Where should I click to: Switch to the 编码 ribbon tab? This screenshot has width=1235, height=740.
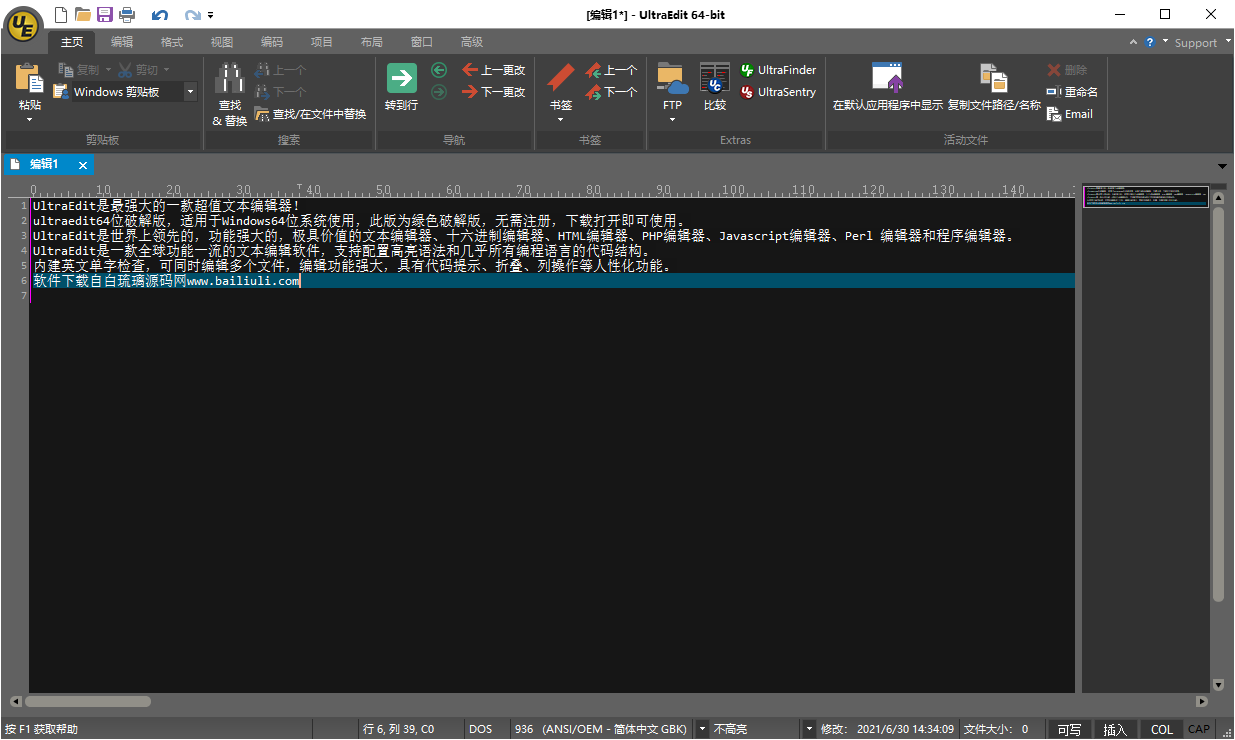click(272, 42)
